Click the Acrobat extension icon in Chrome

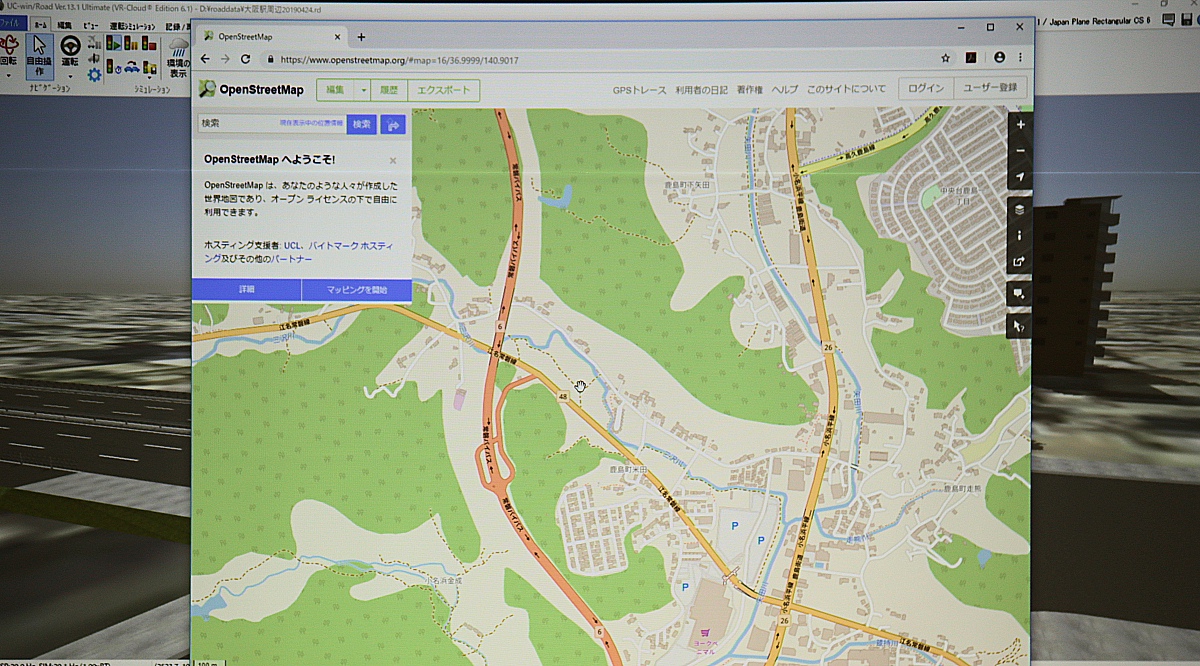pos(970,58)
